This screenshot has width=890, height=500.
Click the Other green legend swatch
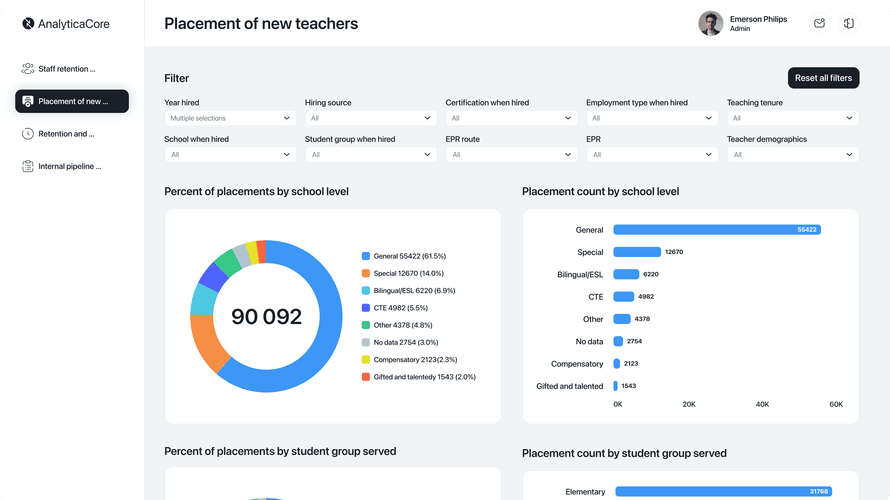(366, 325)
